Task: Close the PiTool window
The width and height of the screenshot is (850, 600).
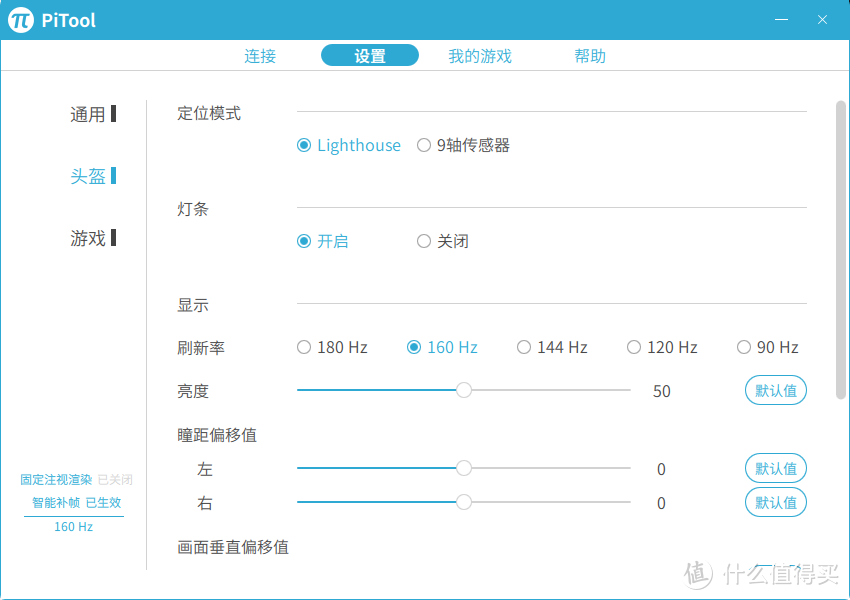Action: coord(822,20)
